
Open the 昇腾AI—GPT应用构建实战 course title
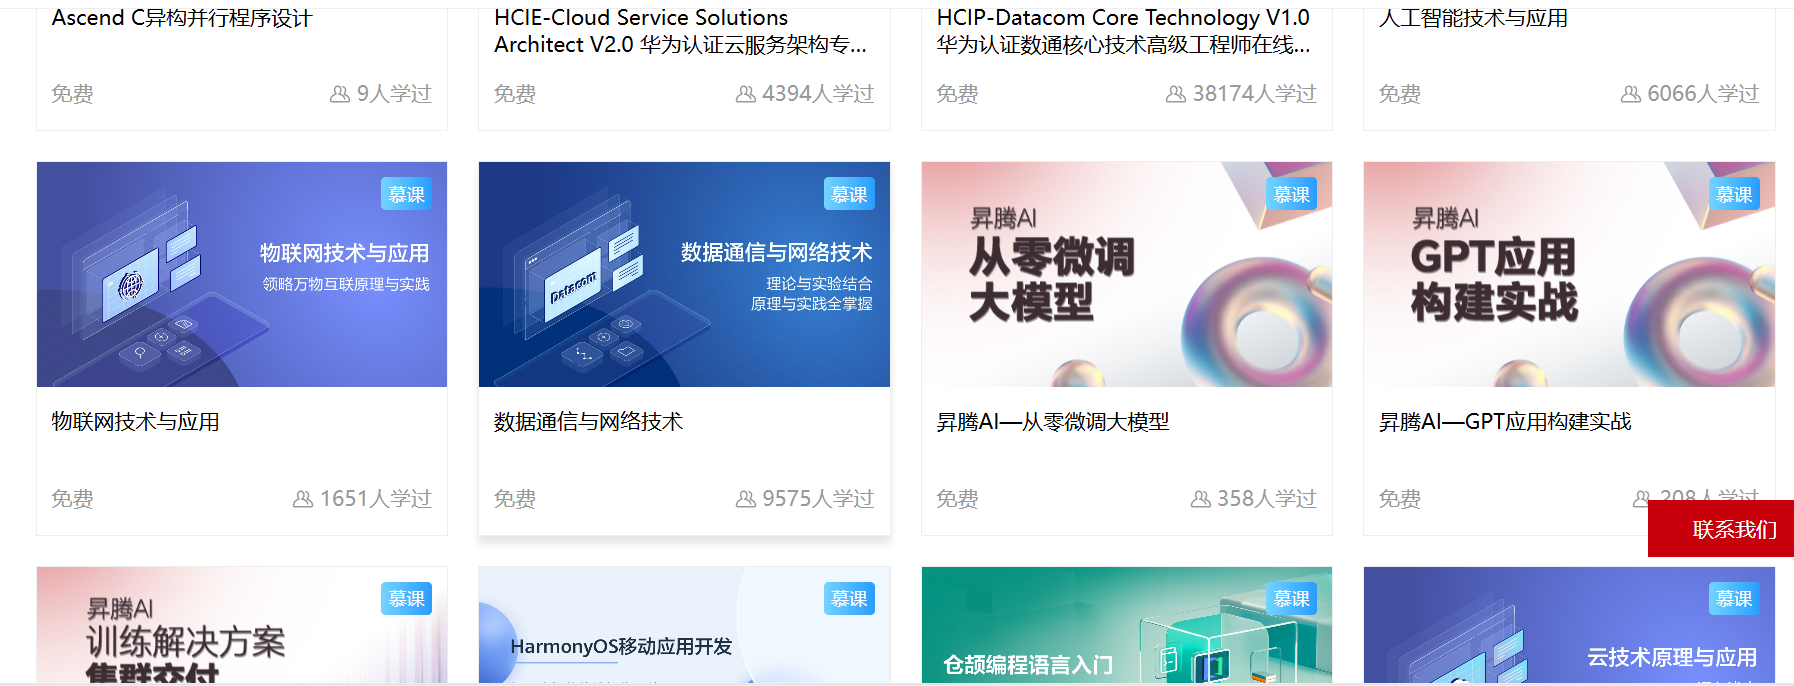pyautogui.click(x=1505, y=422)
